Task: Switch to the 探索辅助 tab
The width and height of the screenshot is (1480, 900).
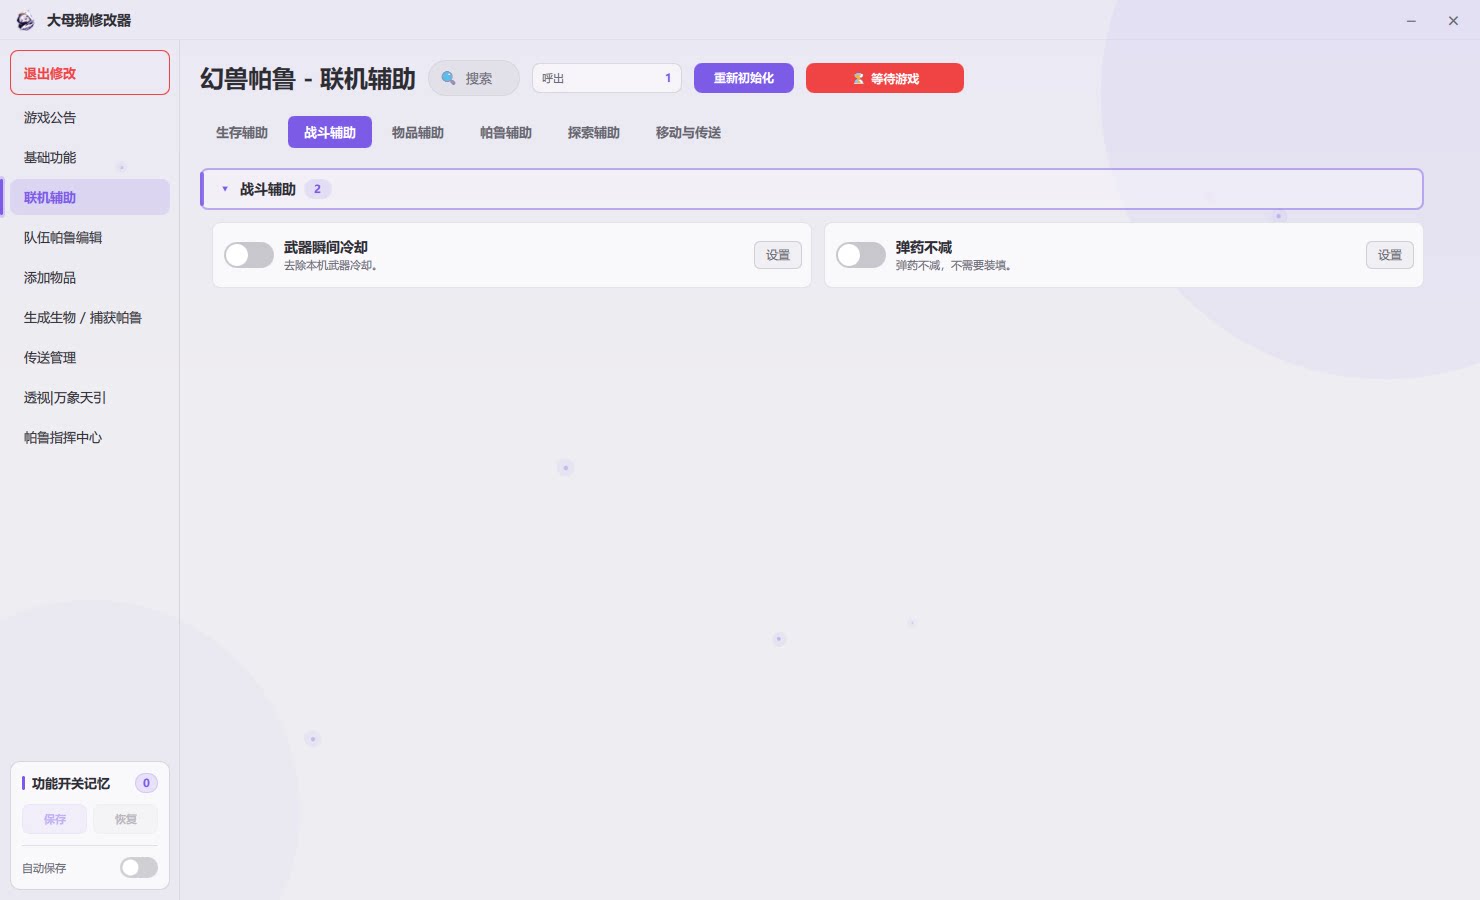Action: point(594,132)
